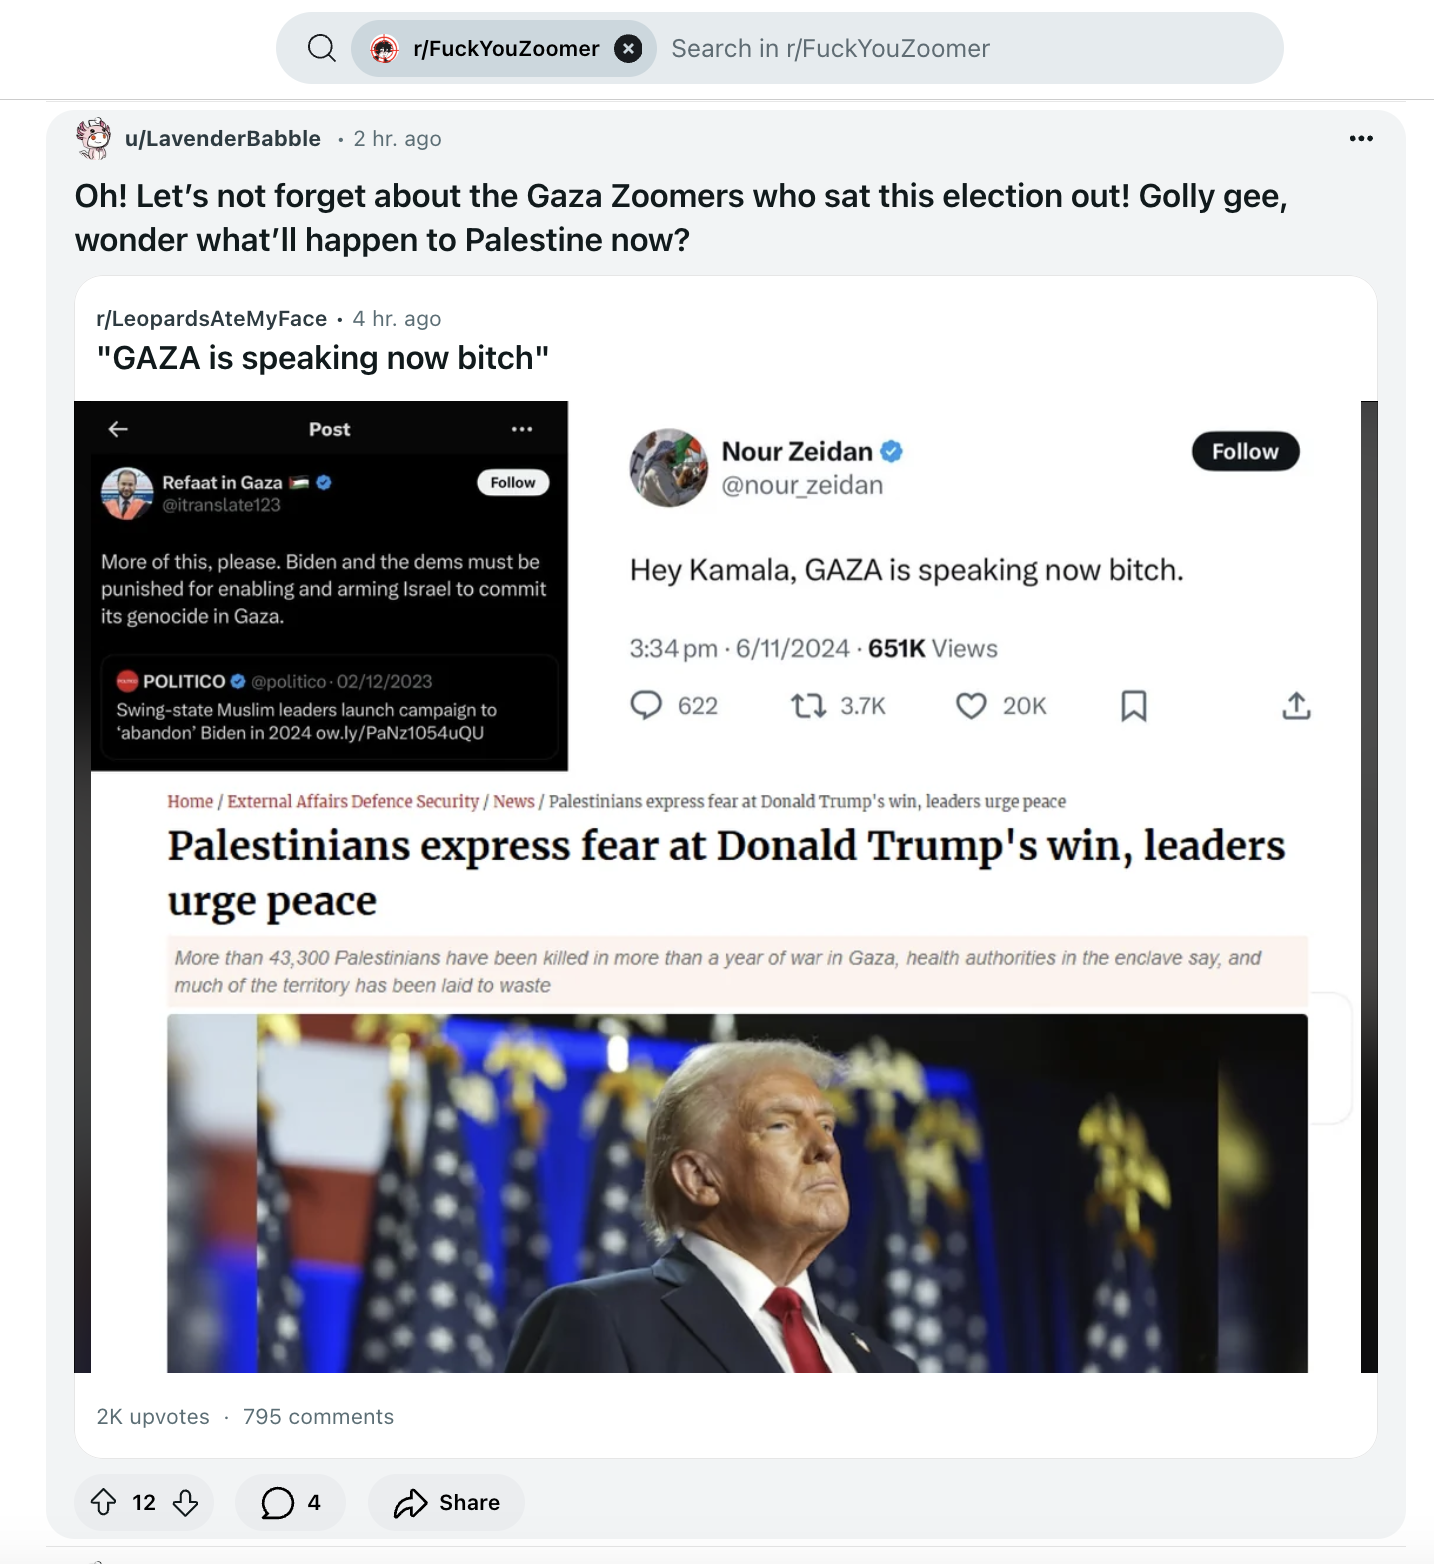Open comments via the speech bubble icon
The width and height of the screenshot is (1434, 1564).
[x=277, y=1502]
